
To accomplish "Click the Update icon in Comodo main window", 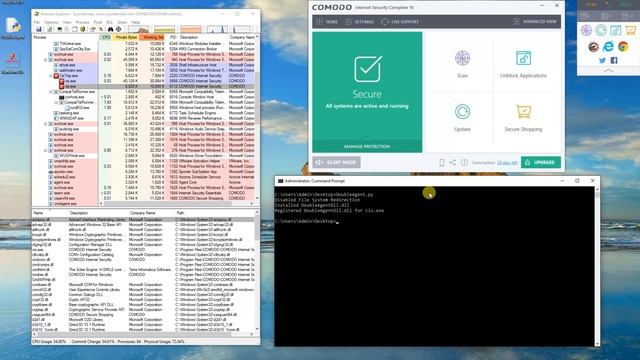I will click(x=462, y=111).
